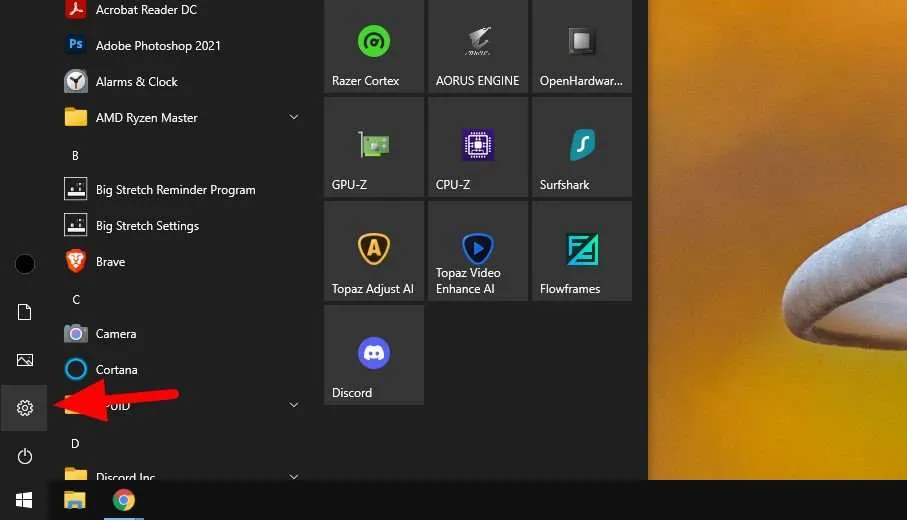Expand AMD Ryzen Master folder chevron

pos(294,117)
